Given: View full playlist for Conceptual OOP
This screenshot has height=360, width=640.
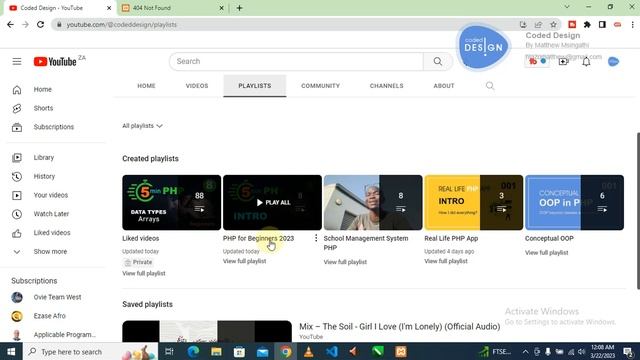Looking at the screenshot, I should 547,253.
